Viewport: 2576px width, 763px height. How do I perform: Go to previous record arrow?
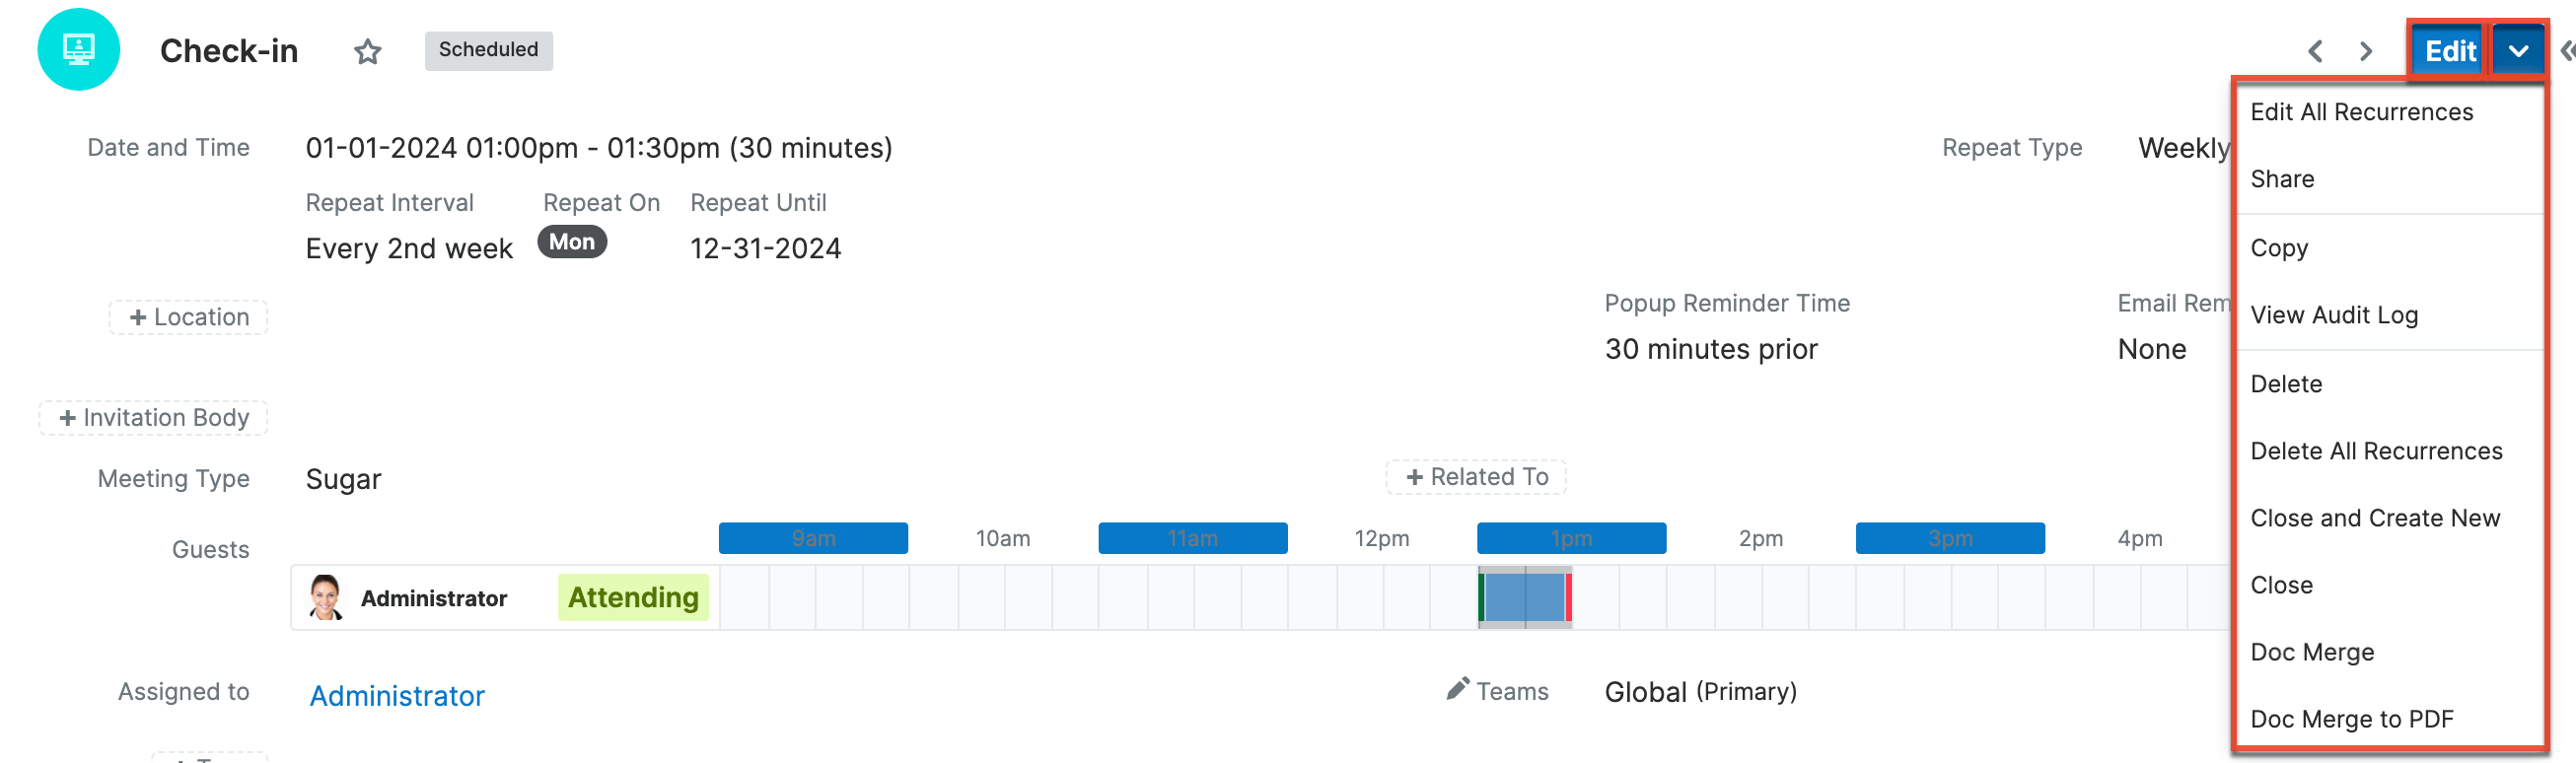2315,51
